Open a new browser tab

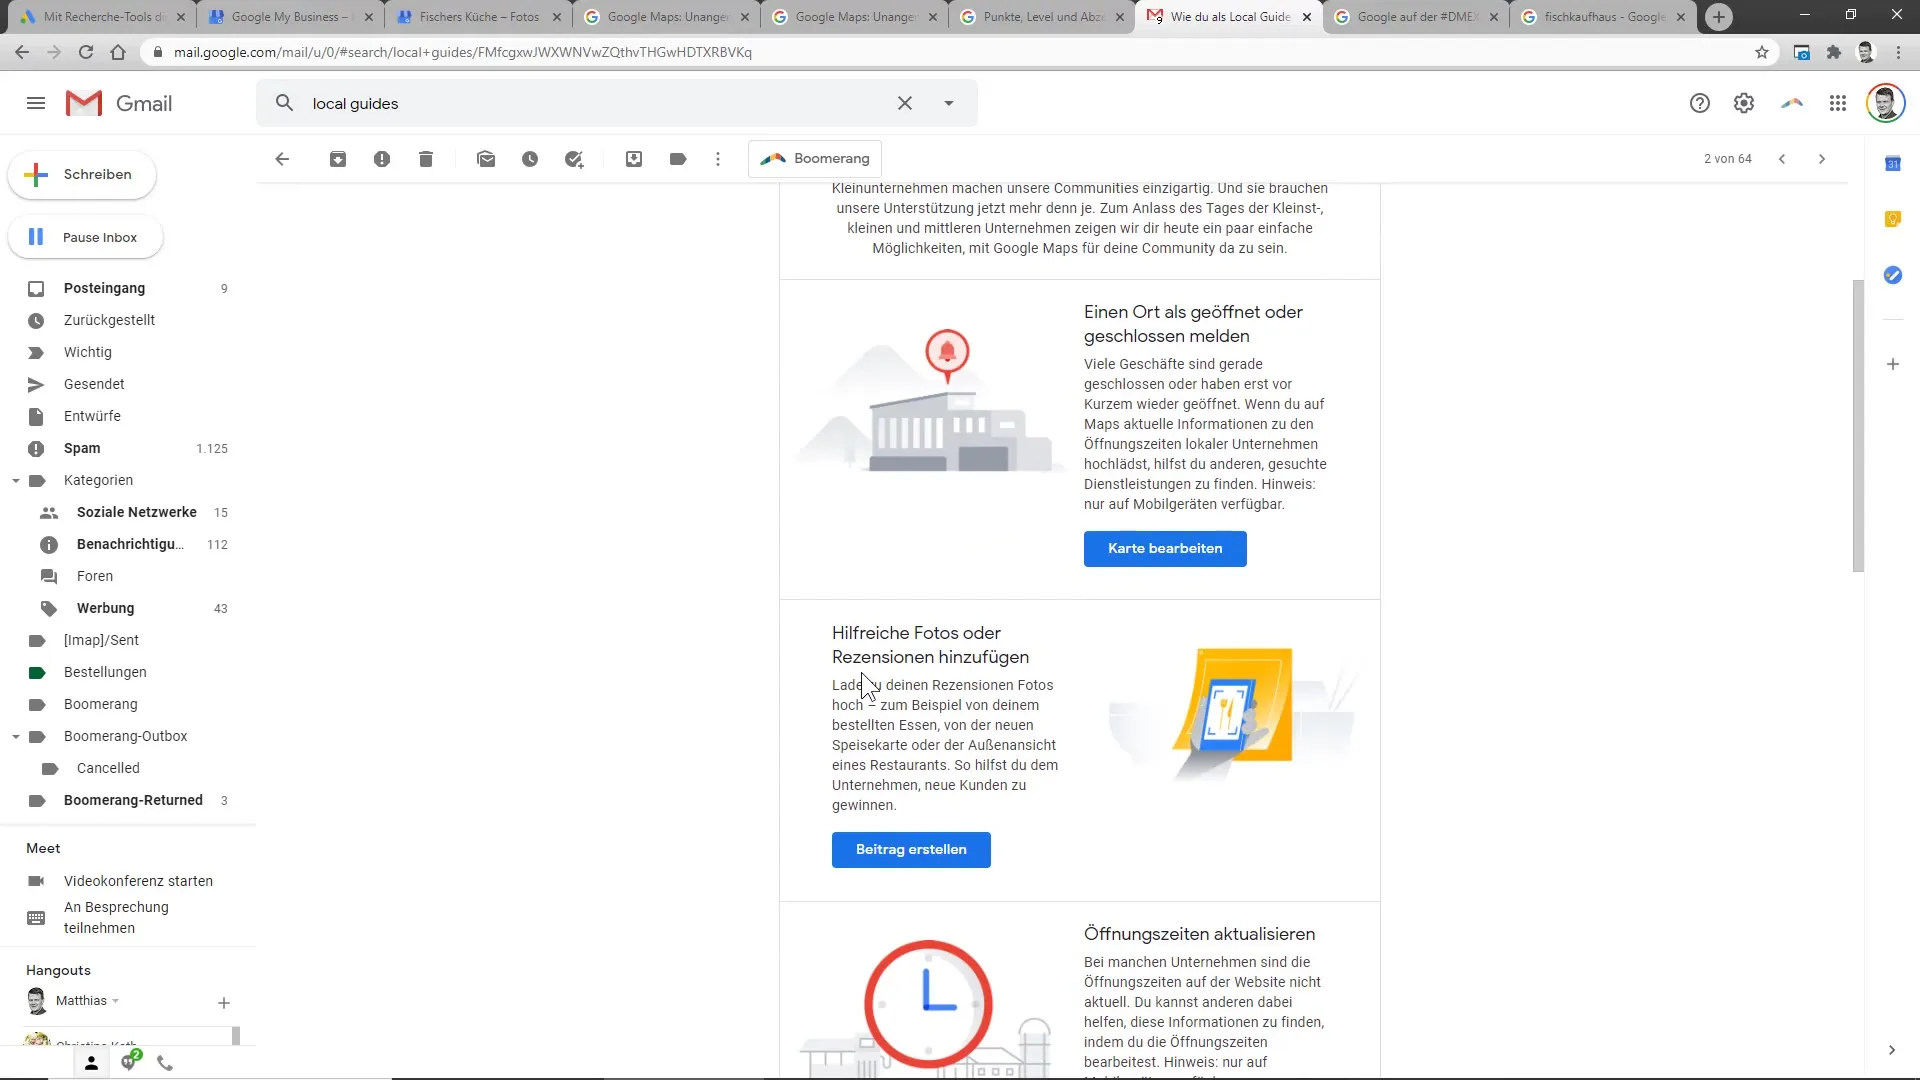click(1719, 17)
